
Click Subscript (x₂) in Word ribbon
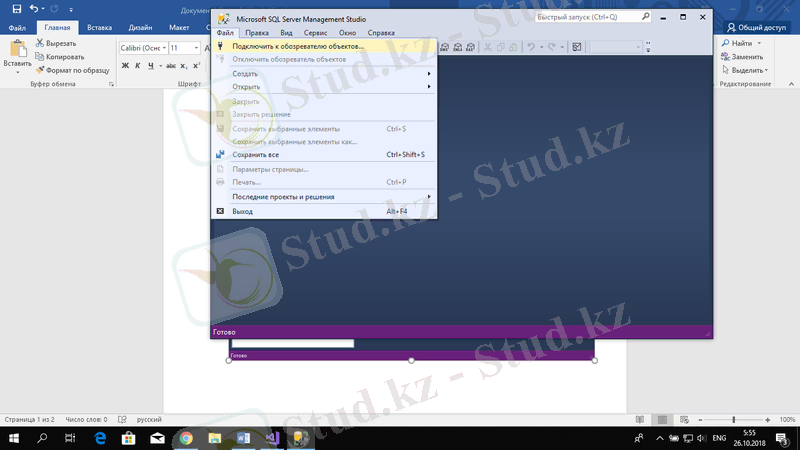(x=184, y=65)
